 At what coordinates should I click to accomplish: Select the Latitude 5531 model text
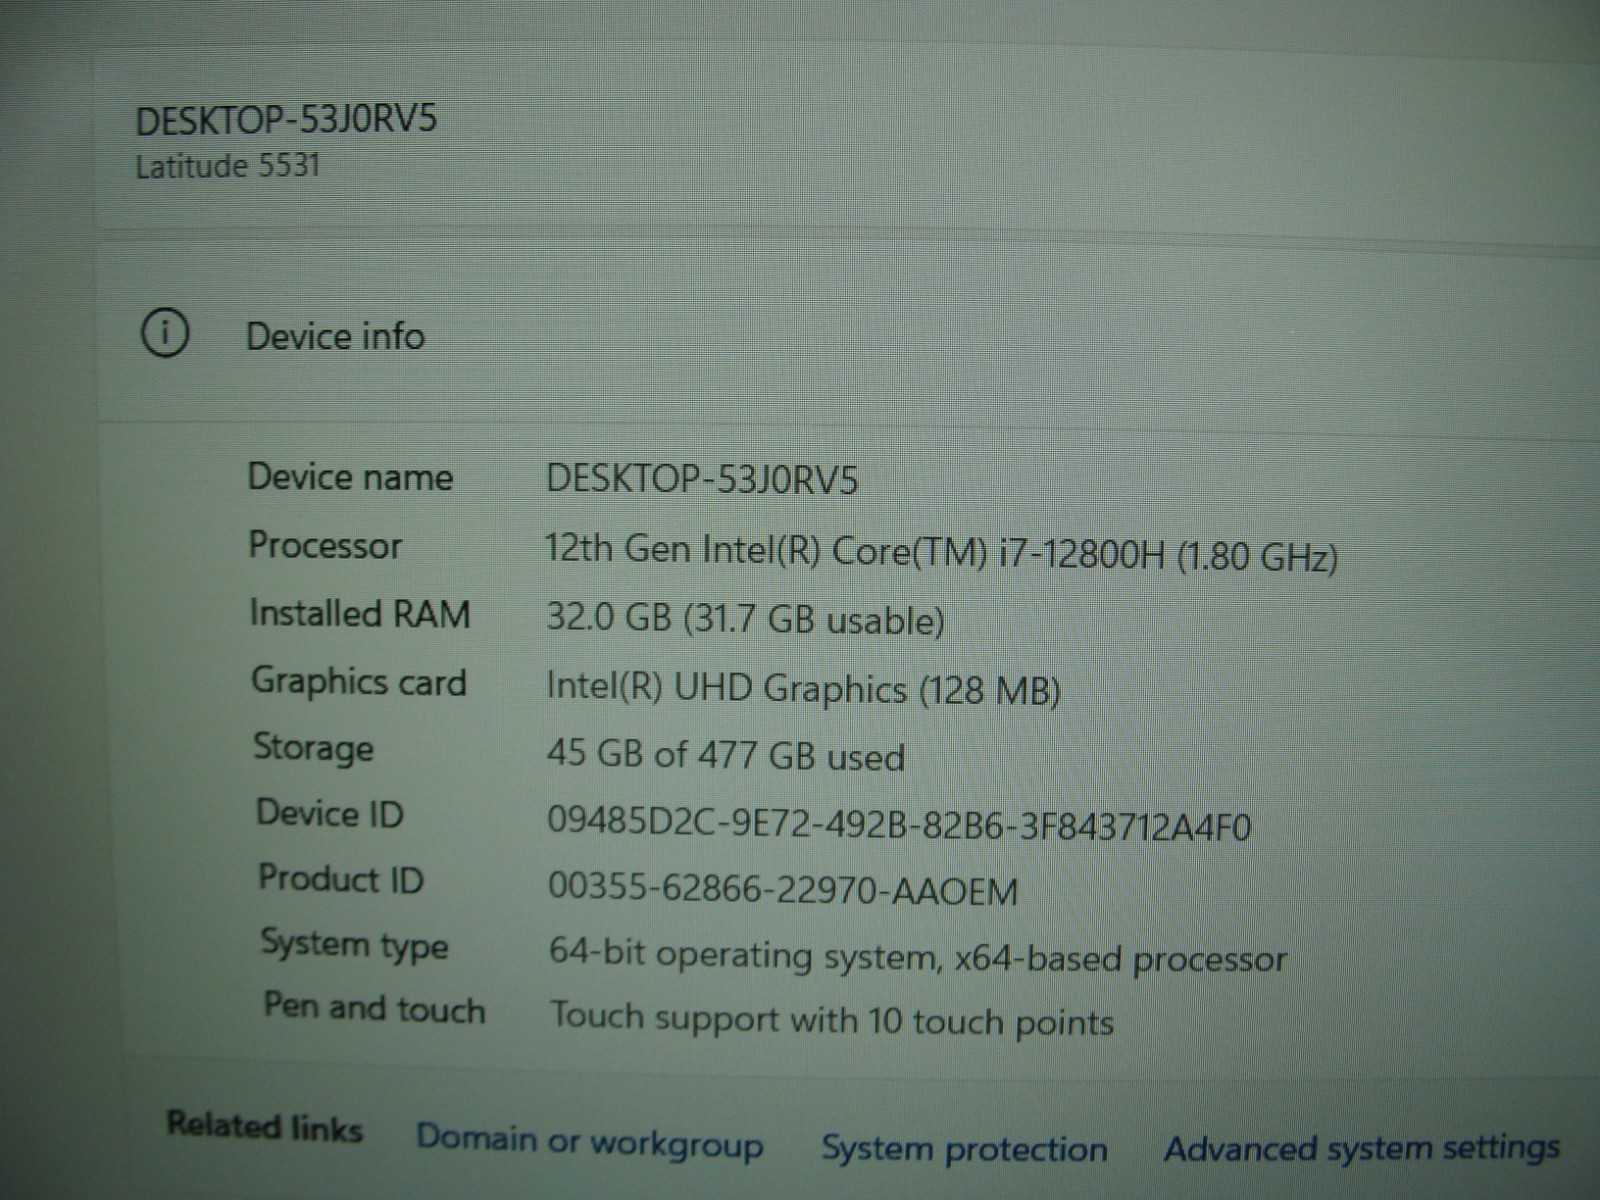click(x=228, y=166)
